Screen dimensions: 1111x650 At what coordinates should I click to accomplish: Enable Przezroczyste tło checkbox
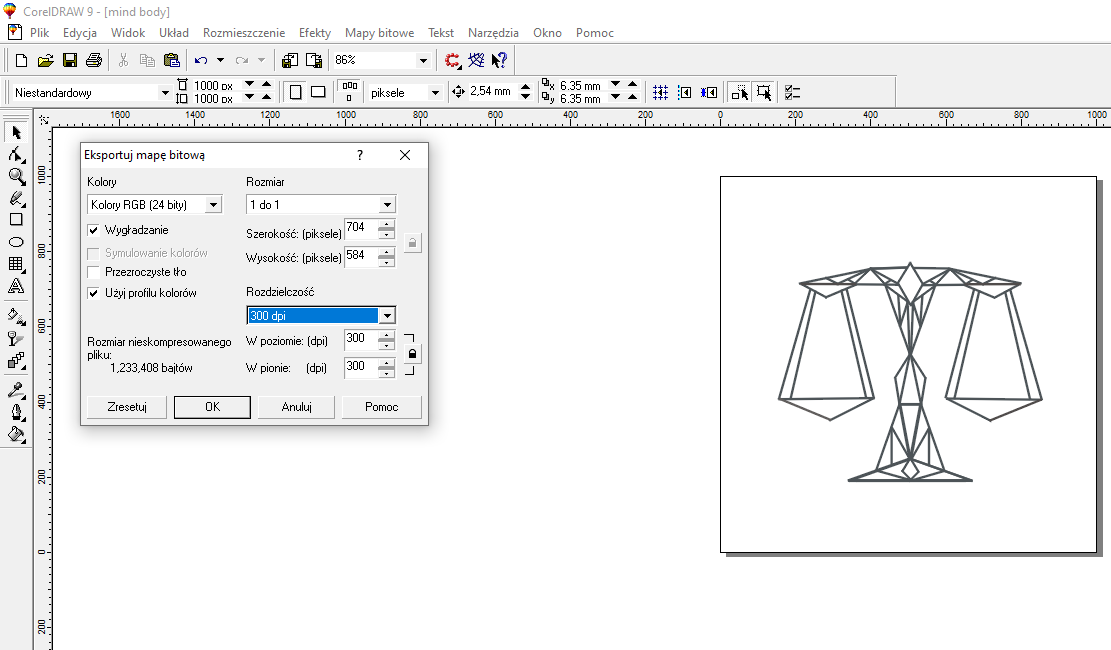tap(94, 272)
